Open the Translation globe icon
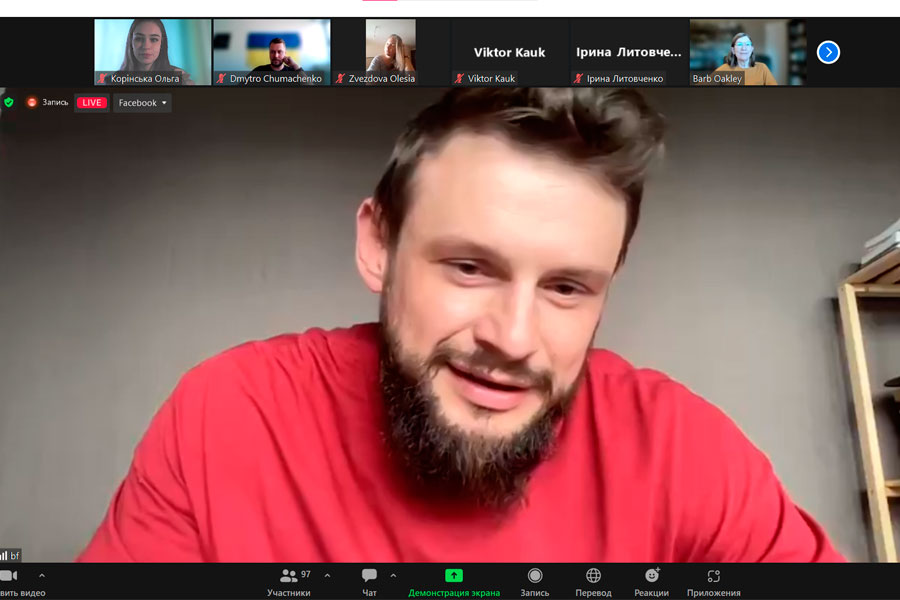This screenshot has height=600, width=900. [593, 575]
